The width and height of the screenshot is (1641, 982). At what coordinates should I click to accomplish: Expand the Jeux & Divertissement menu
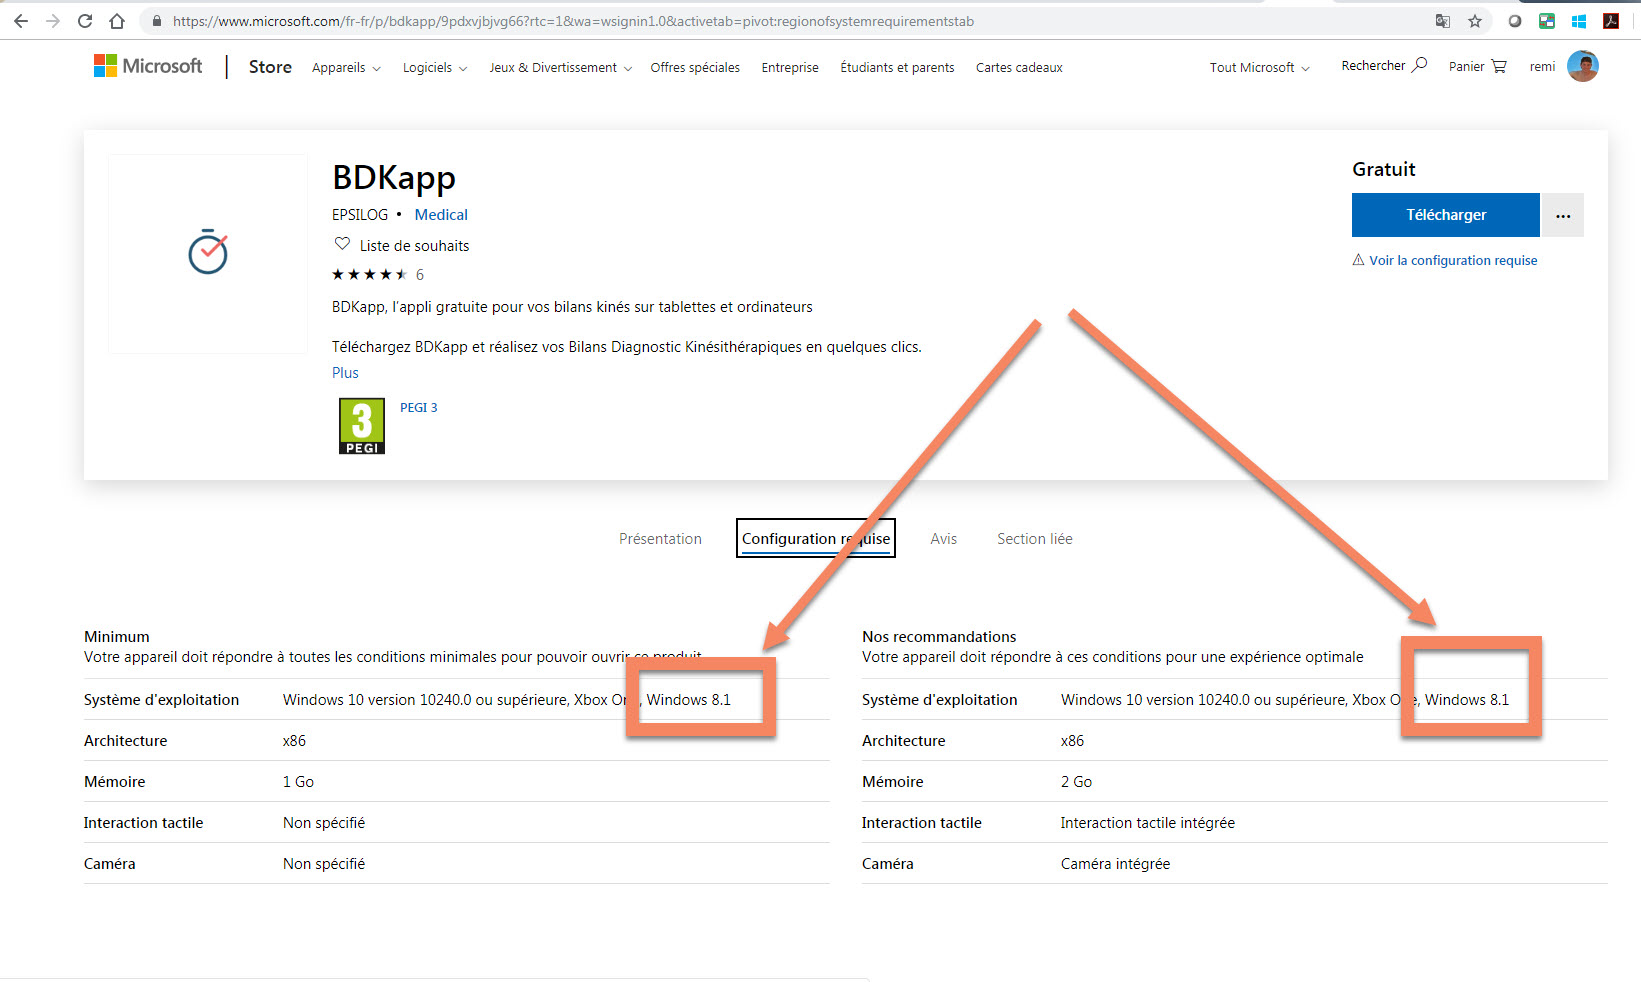click(560, 67)
